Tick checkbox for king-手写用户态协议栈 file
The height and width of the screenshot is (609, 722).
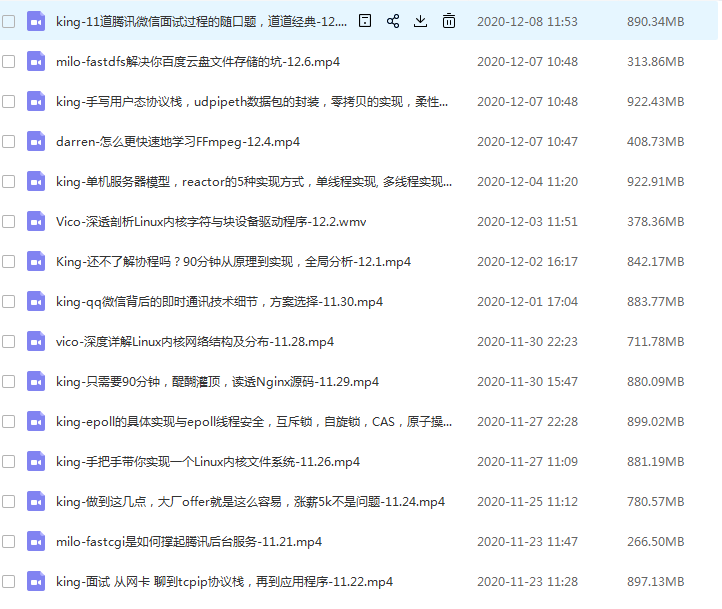8,101
